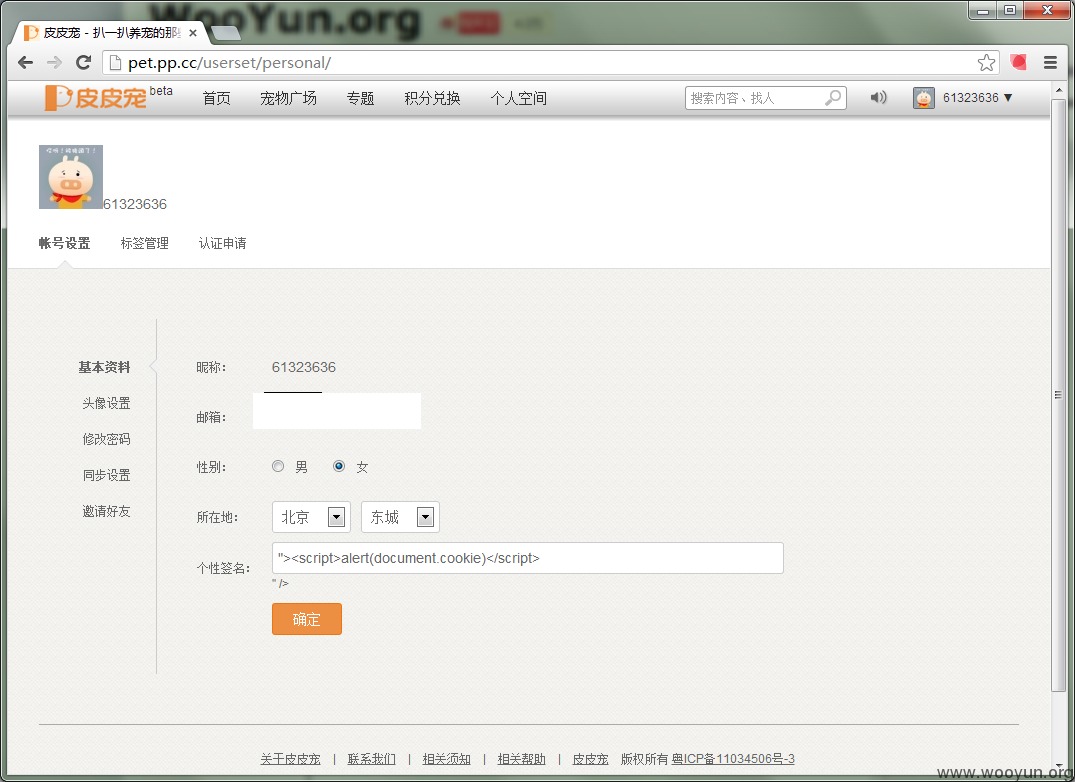Screen dimensions: 1075x782
Task: Click the search magnifier icon
Action: 832,98
